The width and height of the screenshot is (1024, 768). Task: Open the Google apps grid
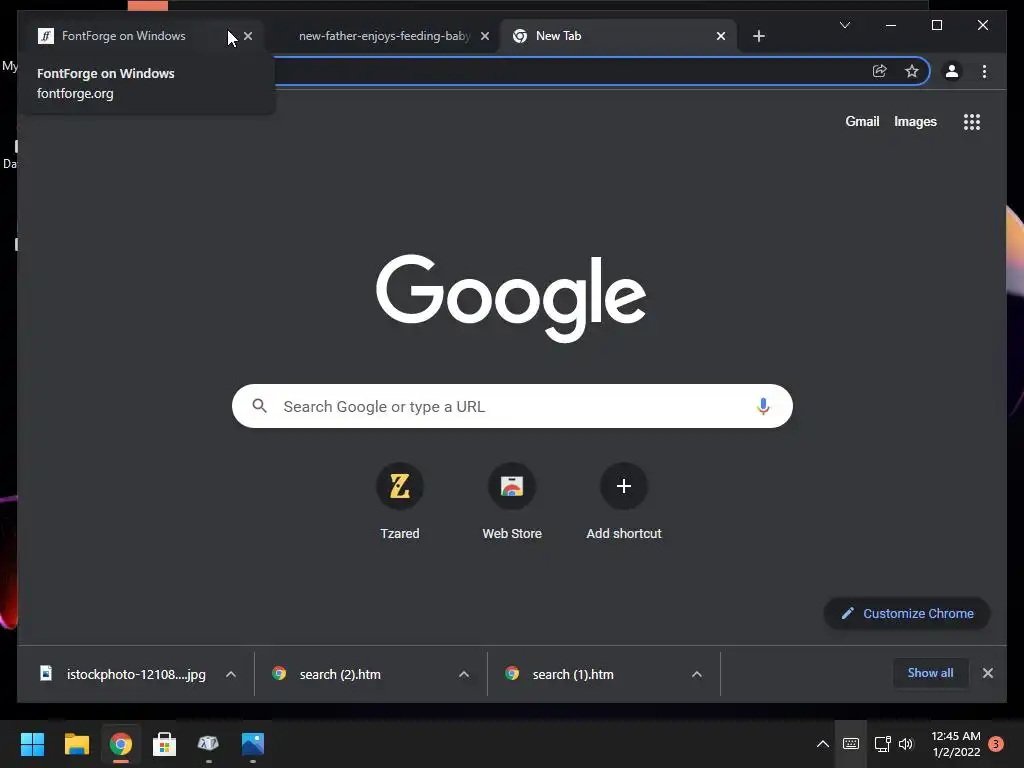click(x=972, y=121)
